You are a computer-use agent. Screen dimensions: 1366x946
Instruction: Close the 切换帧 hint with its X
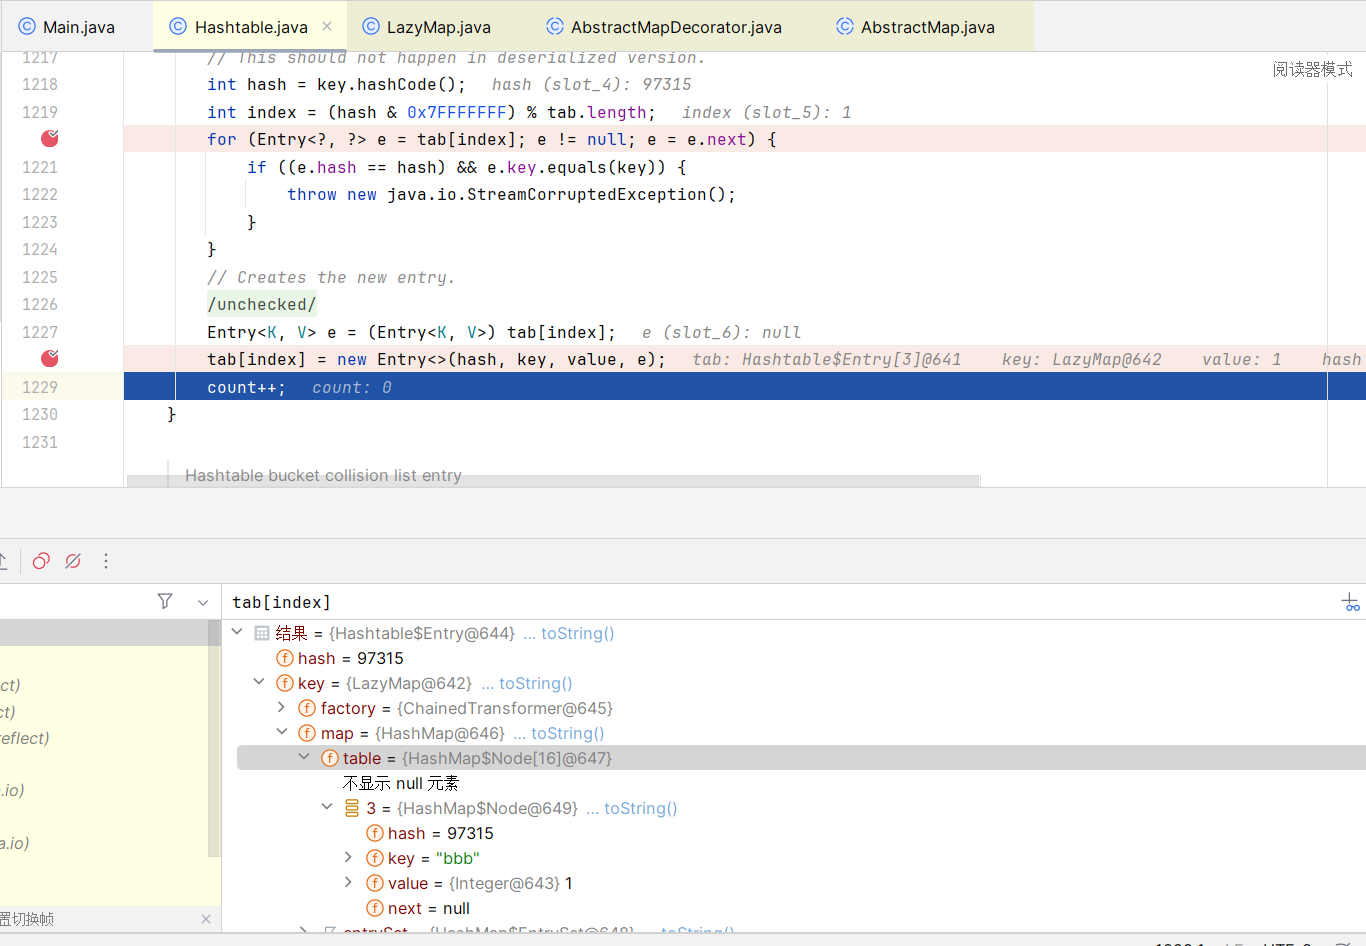(x=206, y=919)
